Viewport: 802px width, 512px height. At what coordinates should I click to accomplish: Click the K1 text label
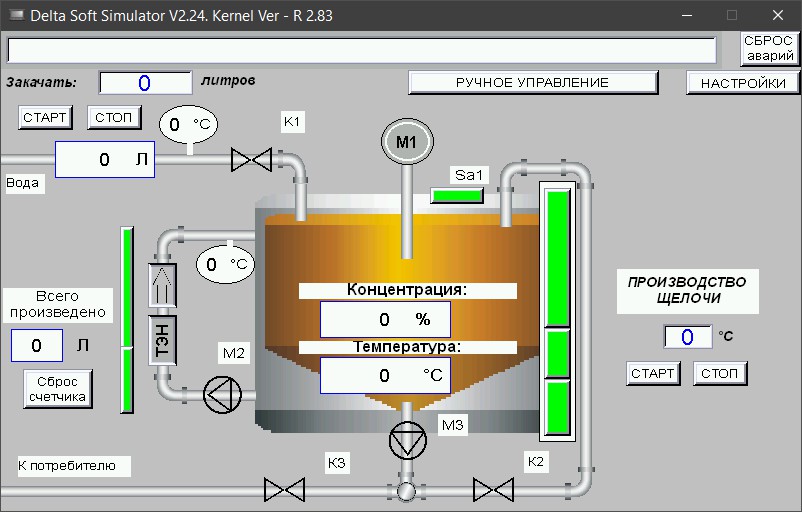click(x=292, y=122)
